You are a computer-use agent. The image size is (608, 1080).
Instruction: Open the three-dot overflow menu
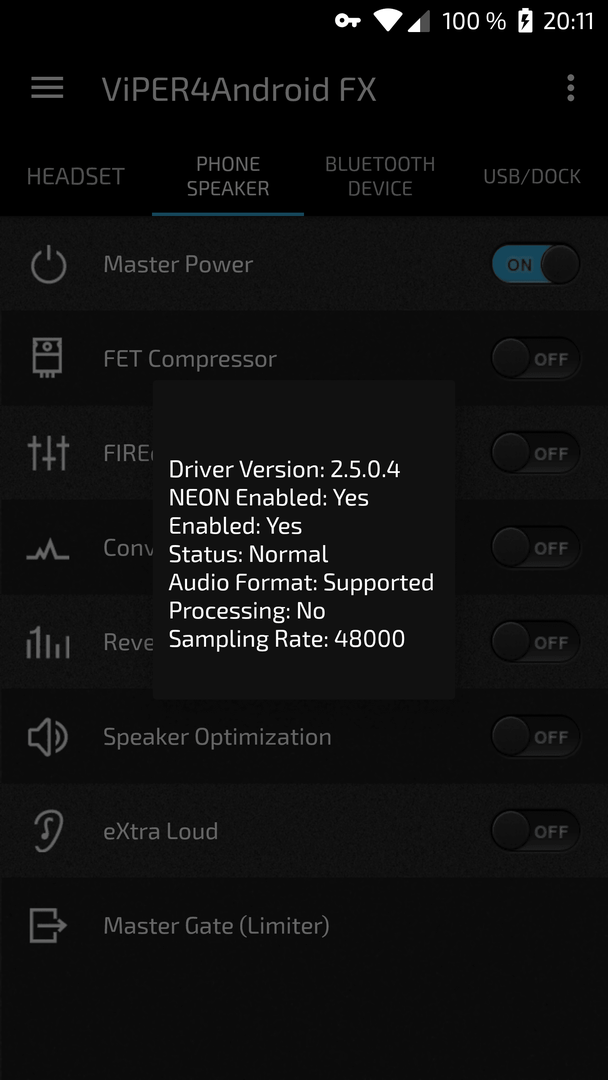click(570, 88)
